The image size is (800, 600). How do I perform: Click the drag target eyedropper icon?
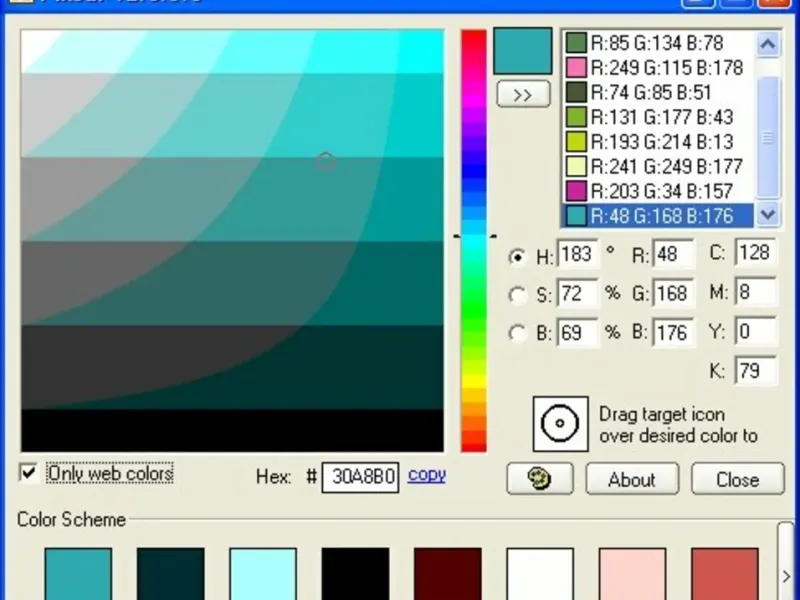560,423
